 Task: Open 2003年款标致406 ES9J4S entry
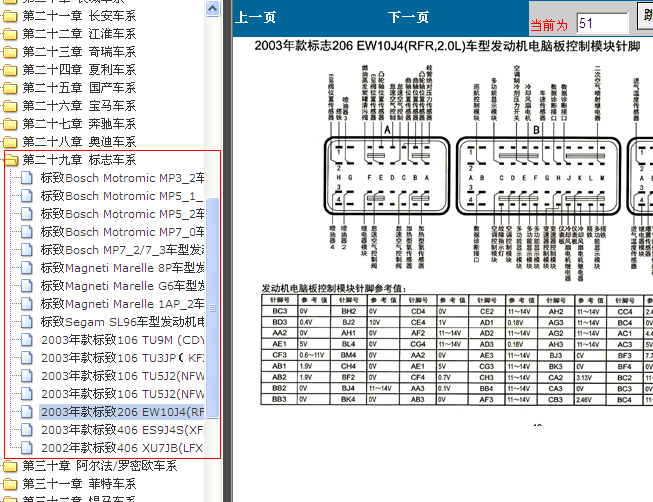point(122,430)
